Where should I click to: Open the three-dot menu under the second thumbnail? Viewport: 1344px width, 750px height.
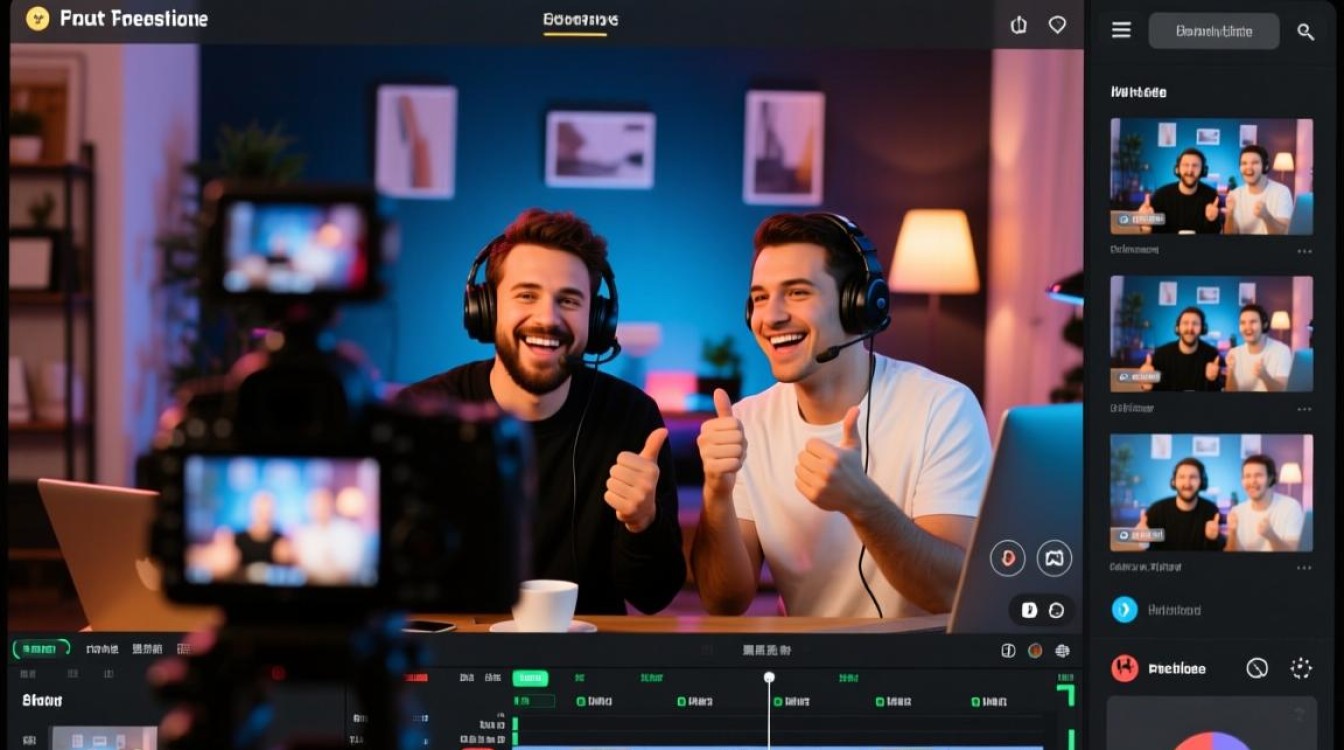(1304, 409)
